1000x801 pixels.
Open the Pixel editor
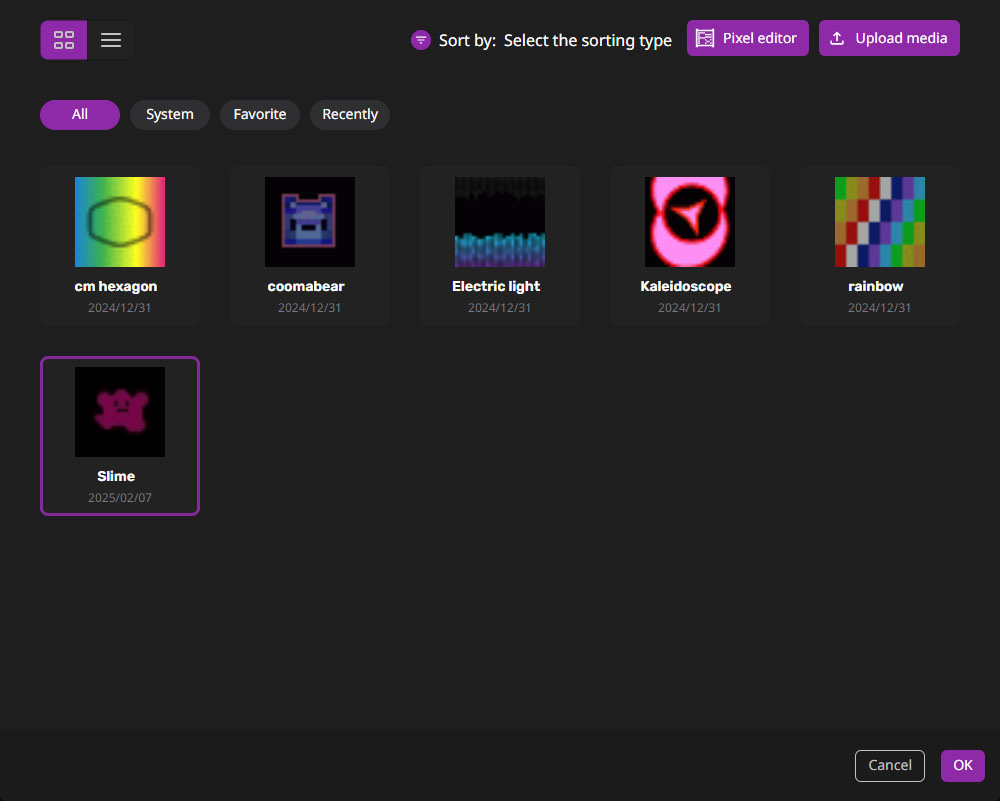[747, 38]
